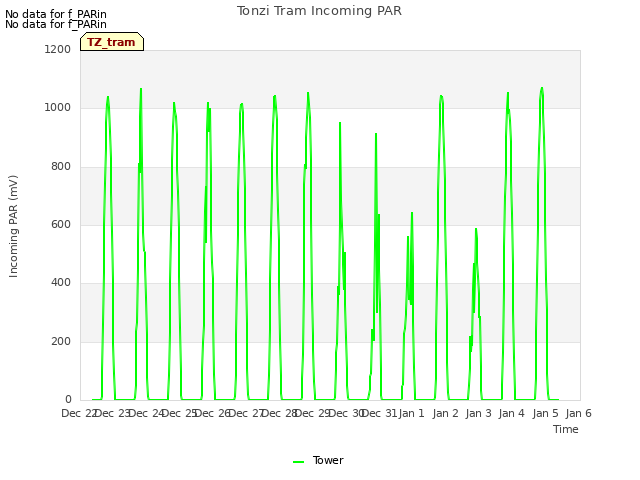640x480 pixels.
Task: Click the 1000 y-axis tick label
Action: coord(58,108)
